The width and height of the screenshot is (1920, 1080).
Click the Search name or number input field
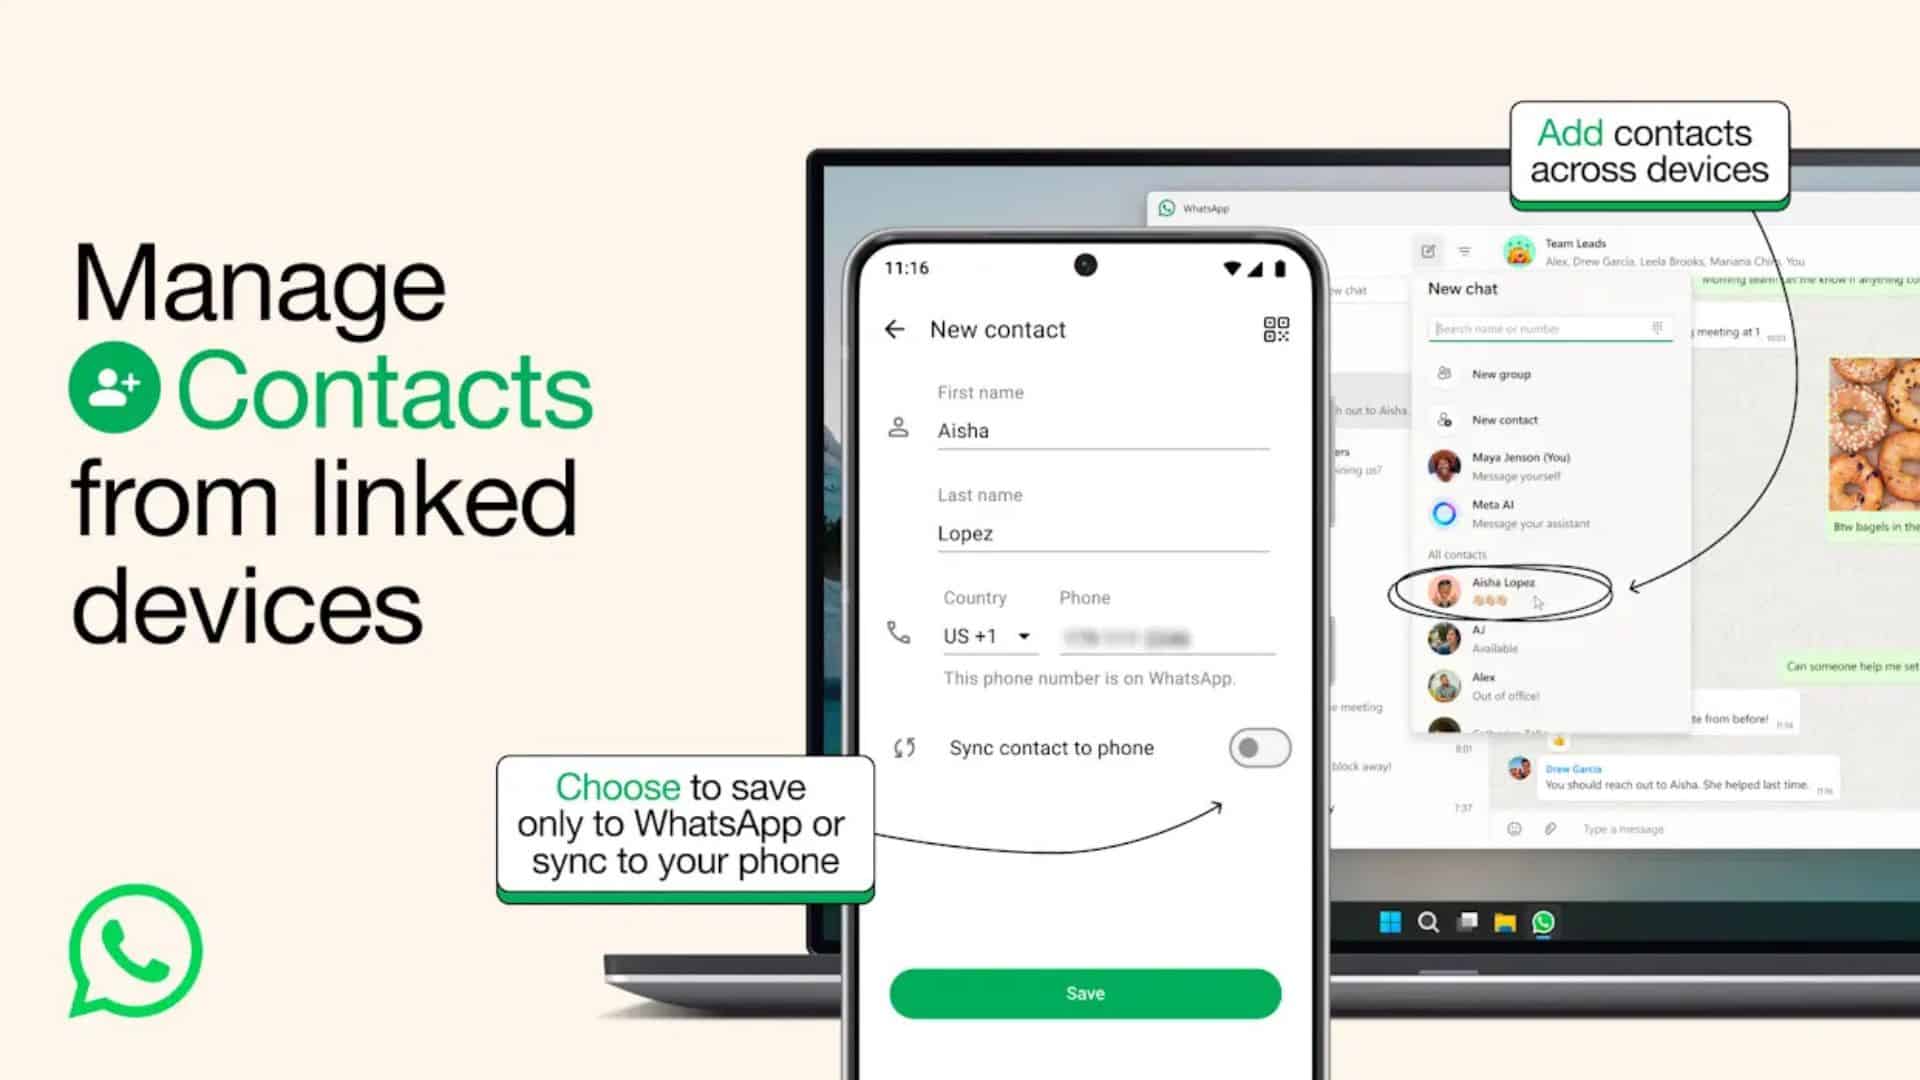click(x=1549, y=328)
